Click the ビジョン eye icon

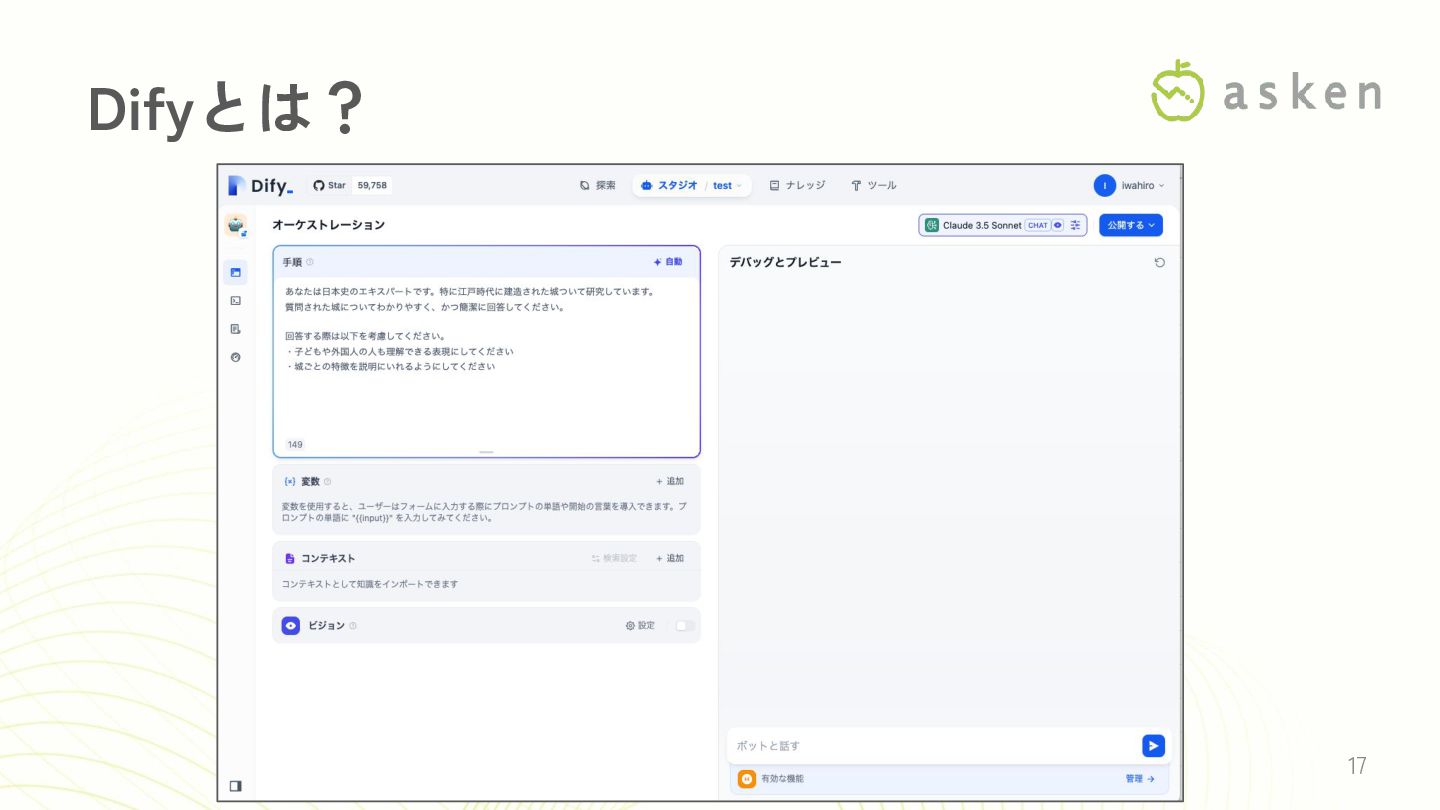(x=291, y=626)
